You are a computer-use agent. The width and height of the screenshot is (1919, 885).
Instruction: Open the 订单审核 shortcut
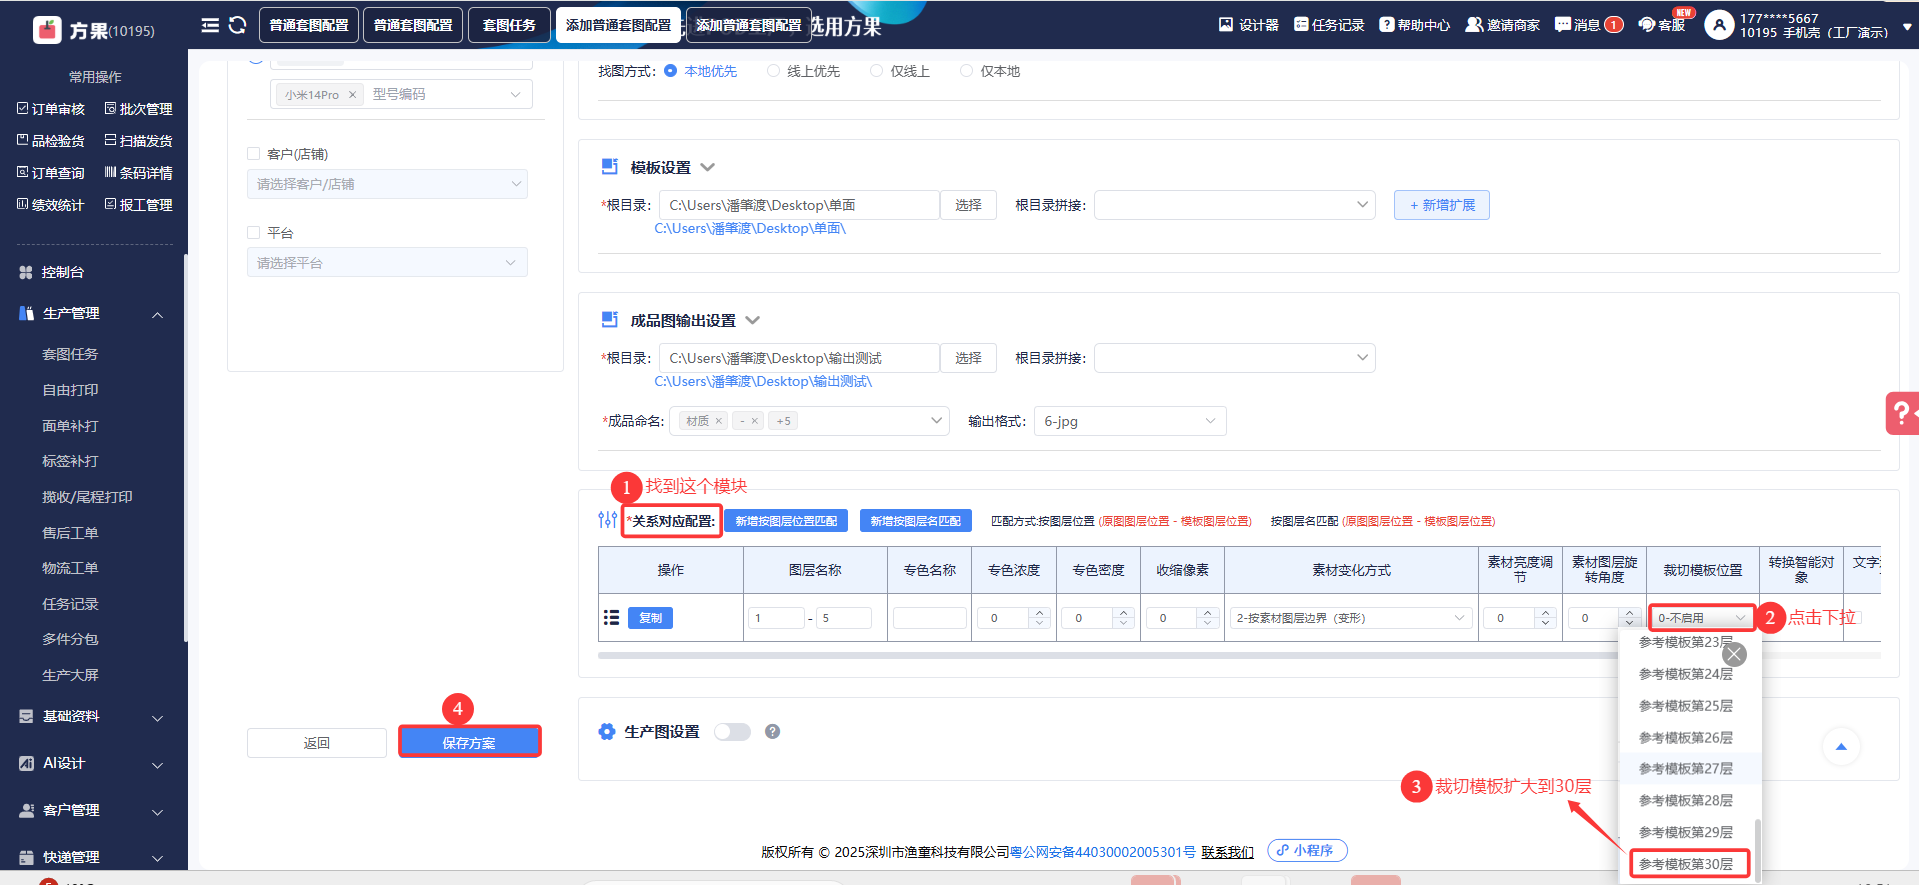[x=51, y=109]
